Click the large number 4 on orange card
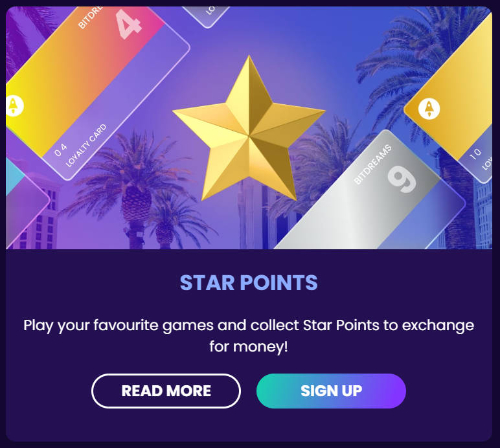 pos(128,23)
